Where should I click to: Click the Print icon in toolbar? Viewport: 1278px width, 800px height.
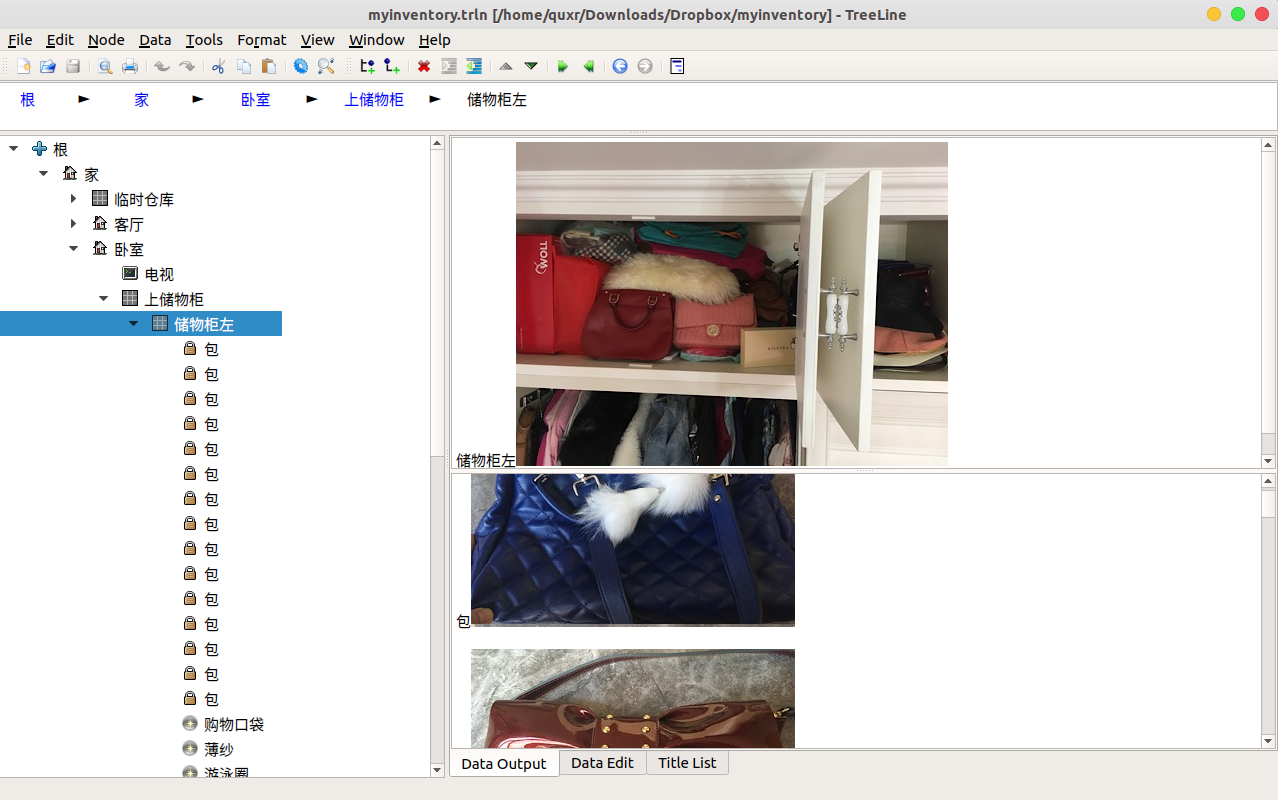coord(130,66)
